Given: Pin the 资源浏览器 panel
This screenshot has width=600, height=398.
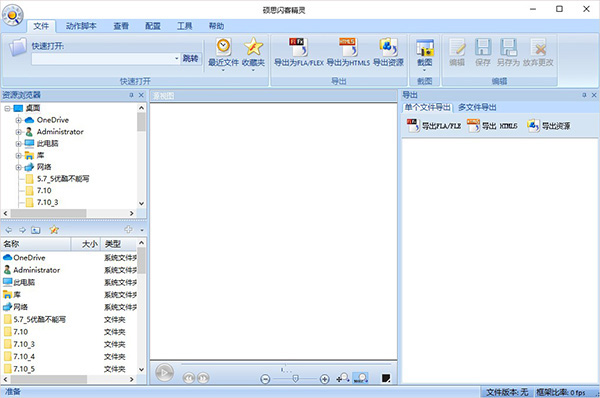Looking at the screenshot, I should [x=131, y=95].
